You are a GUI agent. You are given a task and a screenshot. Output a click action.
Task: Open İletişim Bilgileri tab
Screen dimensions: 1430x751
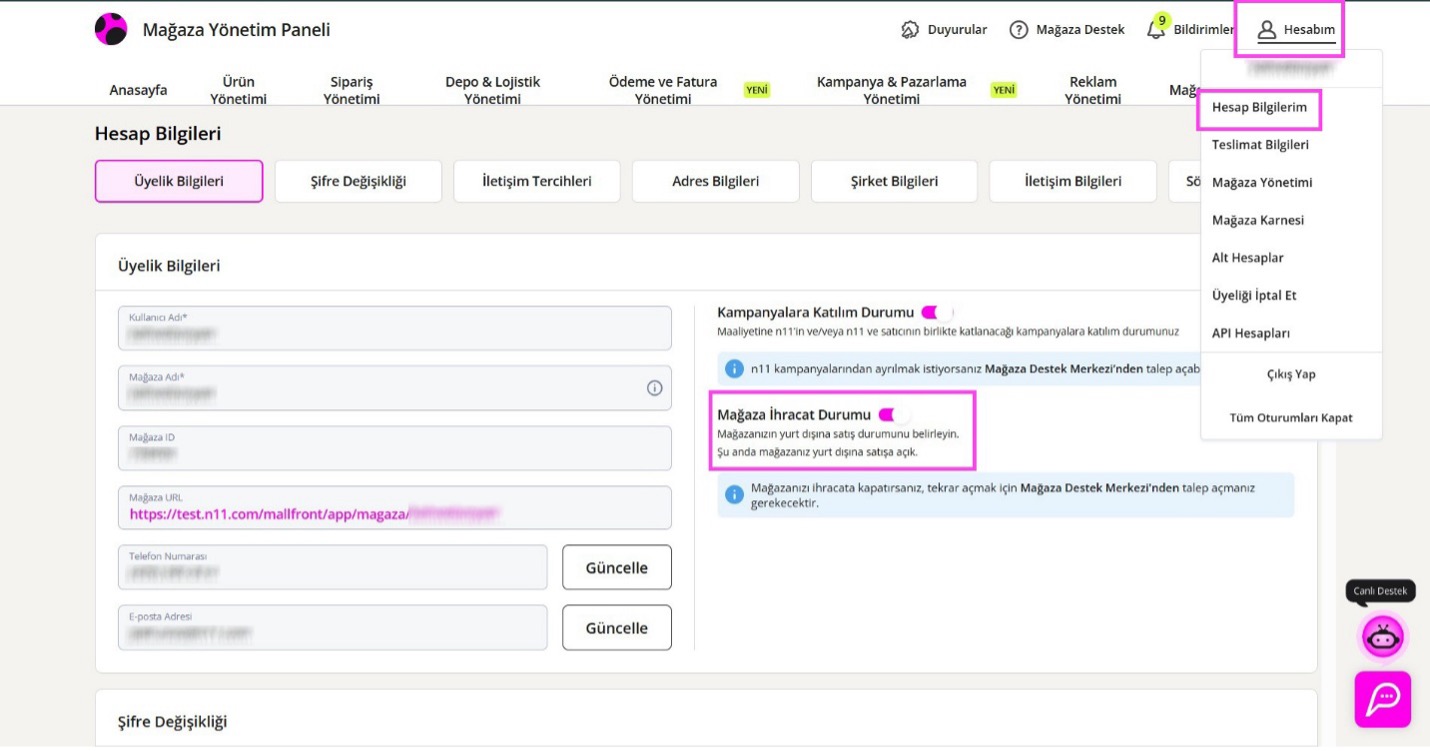1073,181
